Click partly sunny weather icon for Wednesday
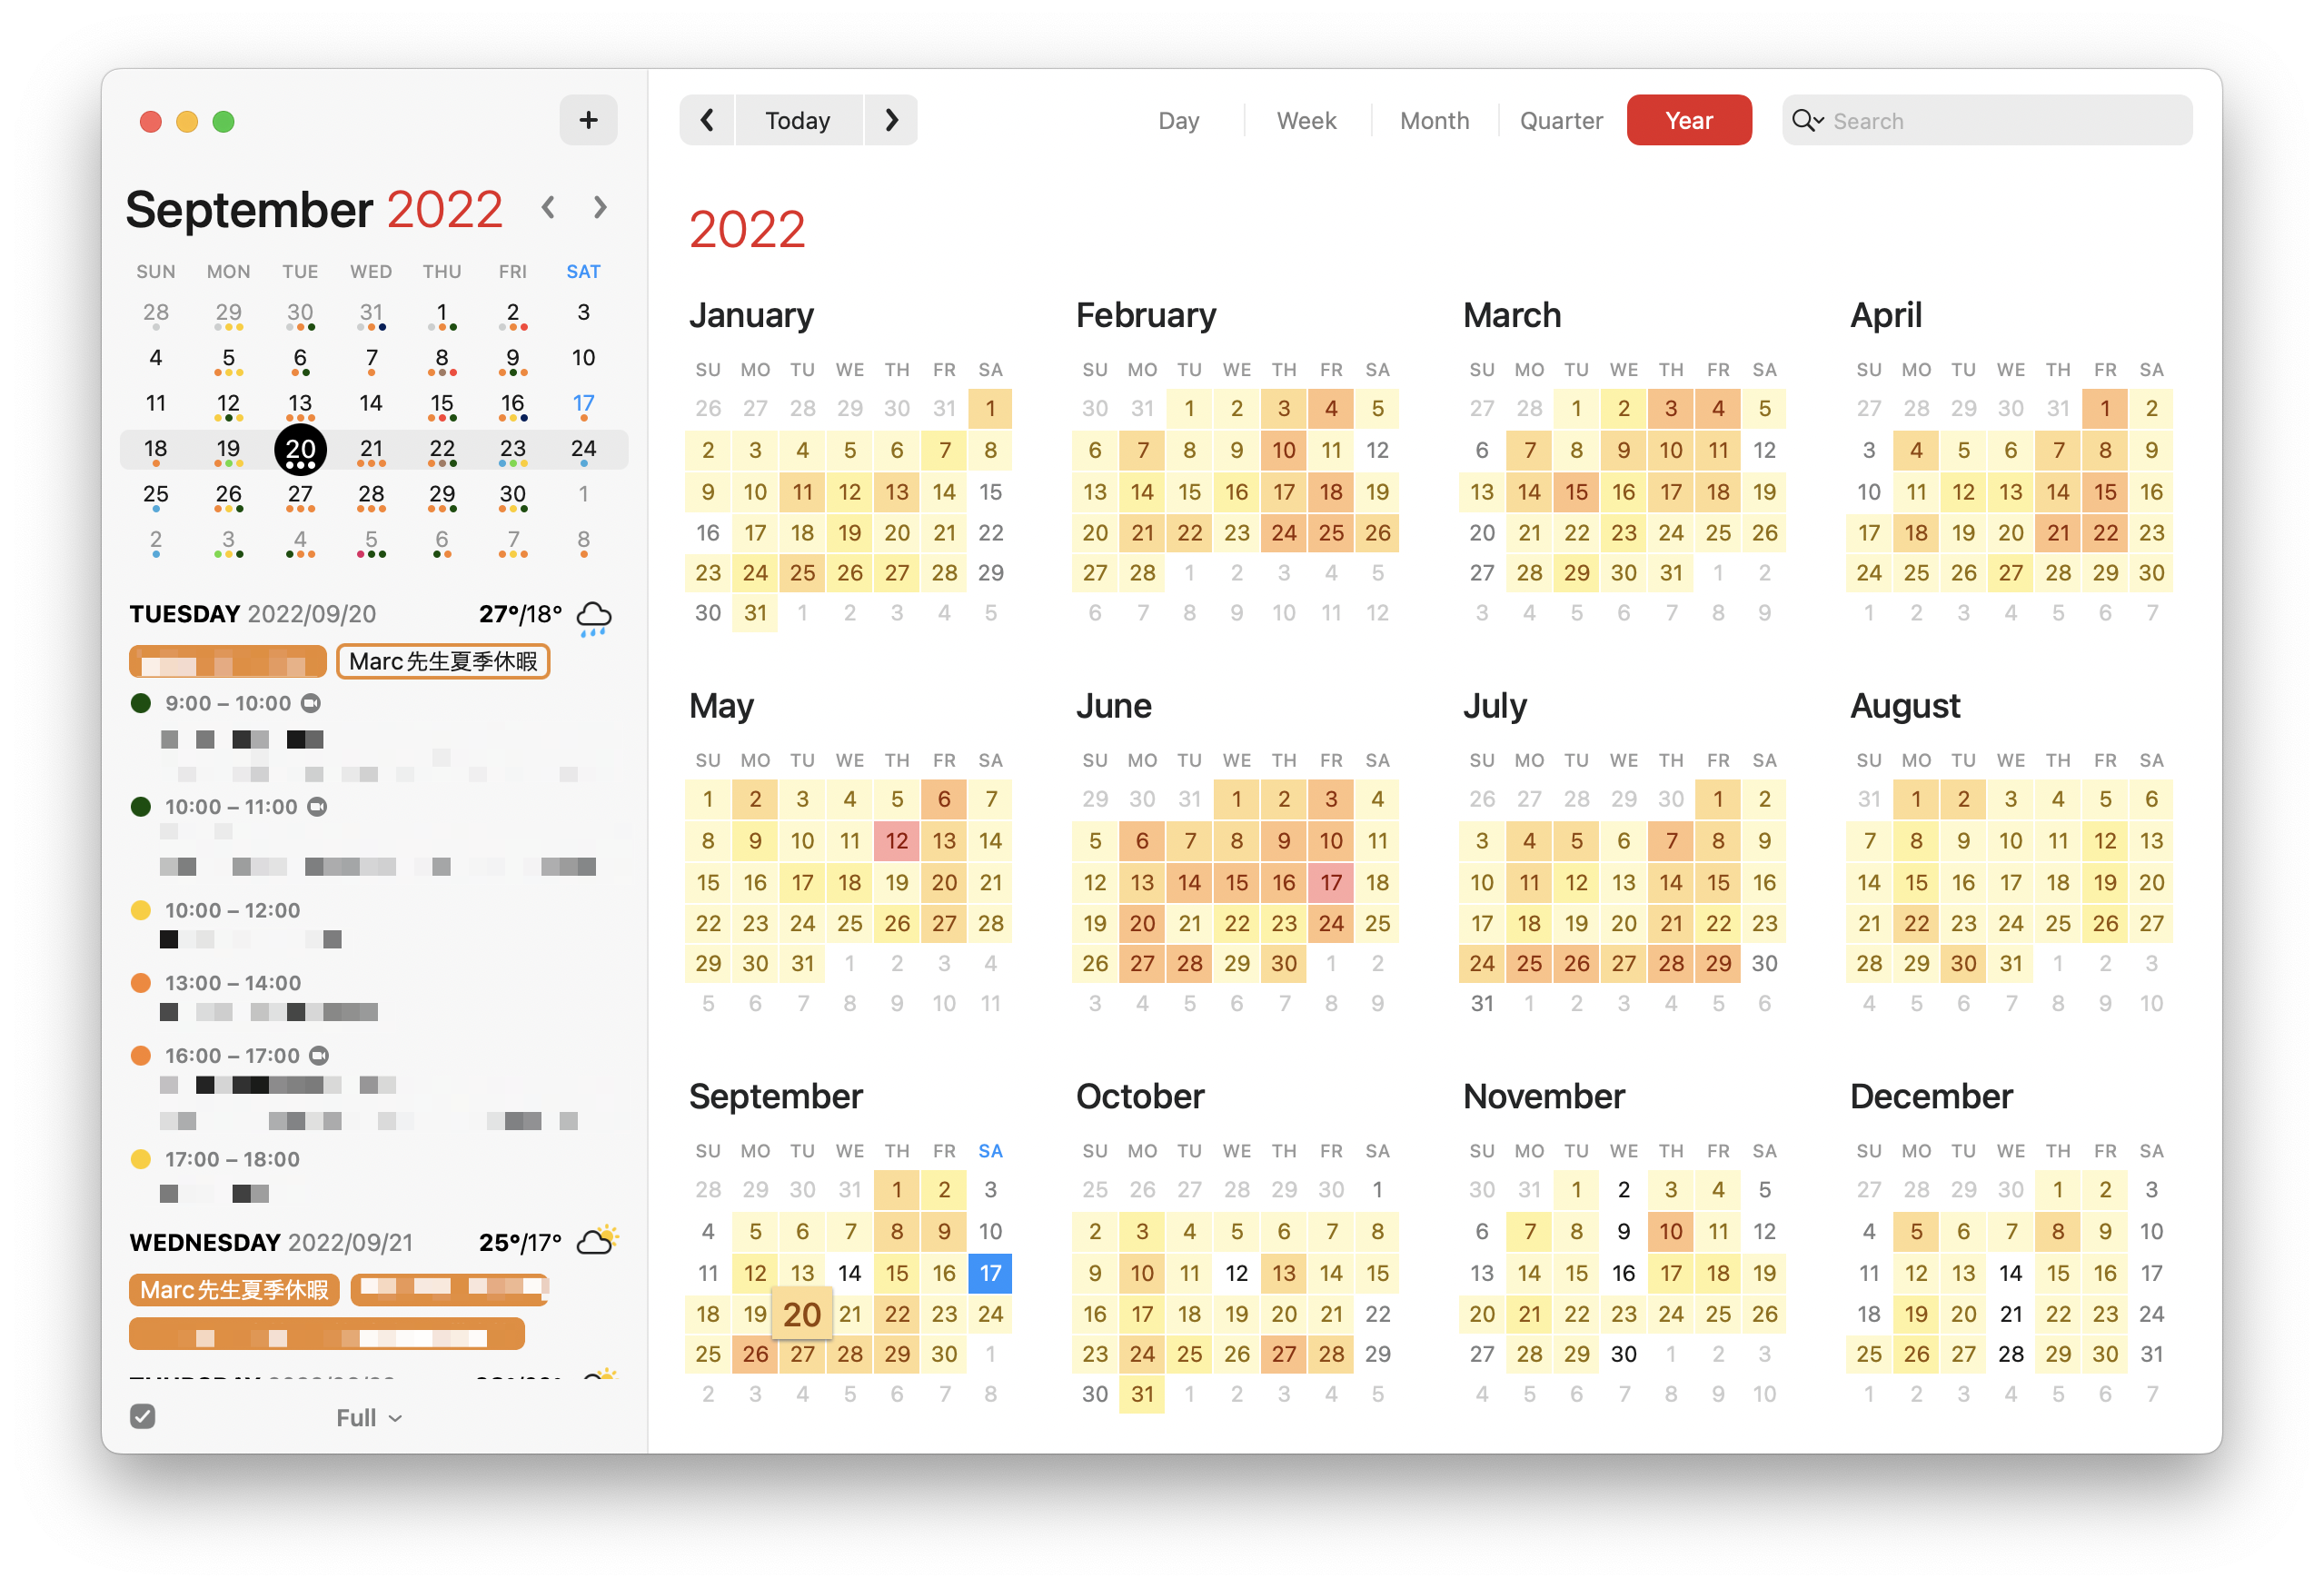The image size is (2324, 1588). click(598, 1240)
